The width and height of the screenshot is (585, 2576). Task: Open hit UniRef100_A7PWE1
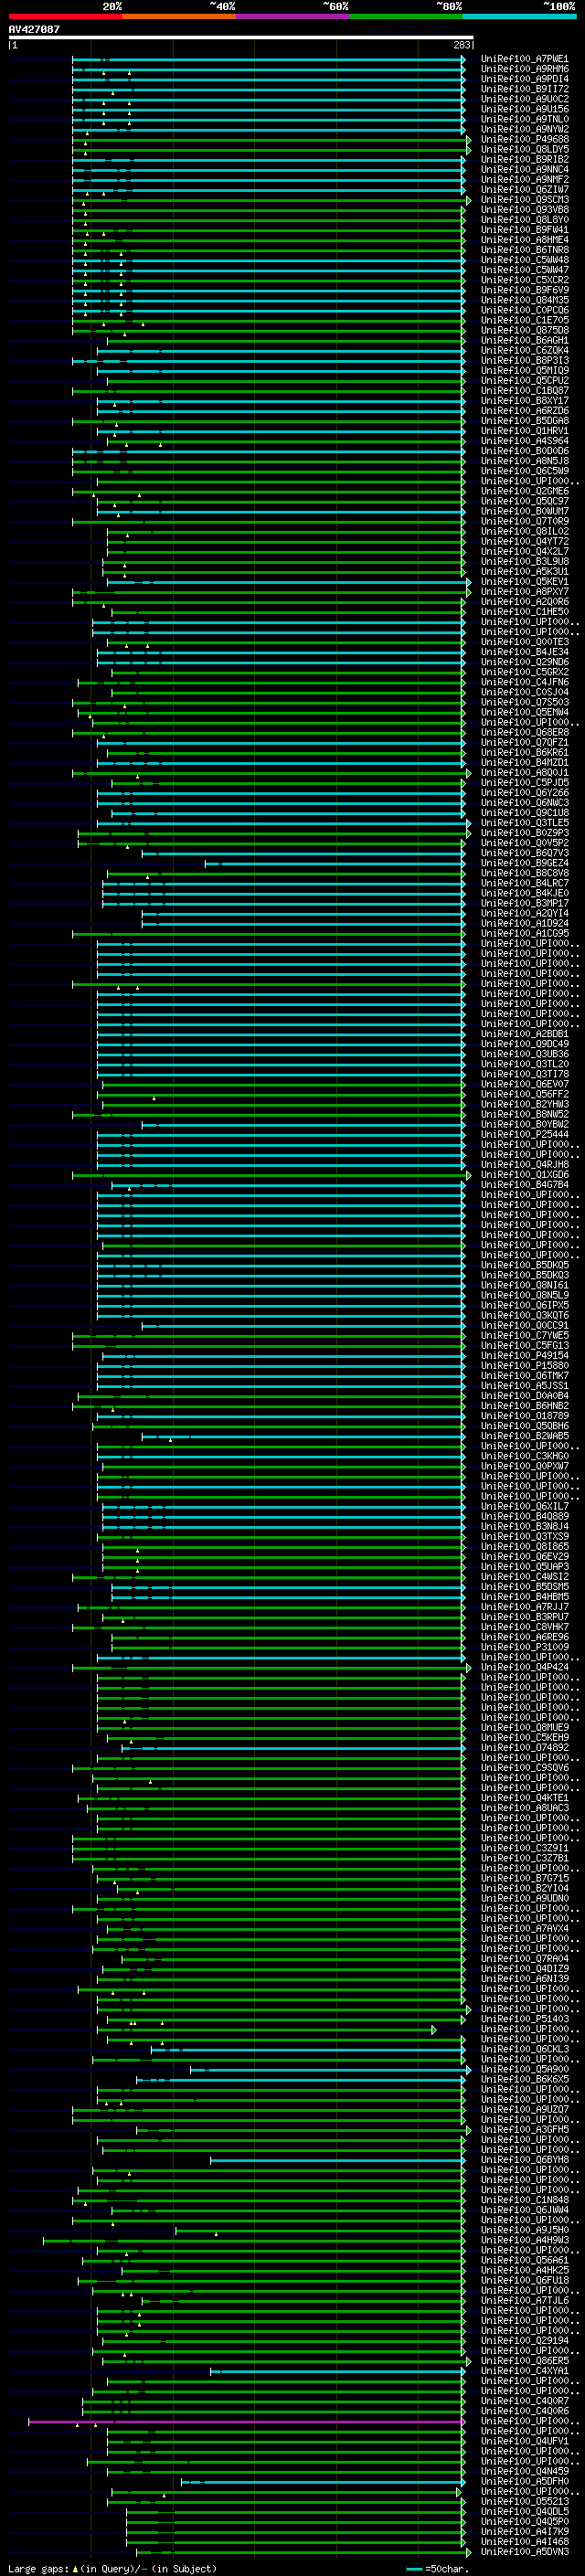(x=524, y=59)
